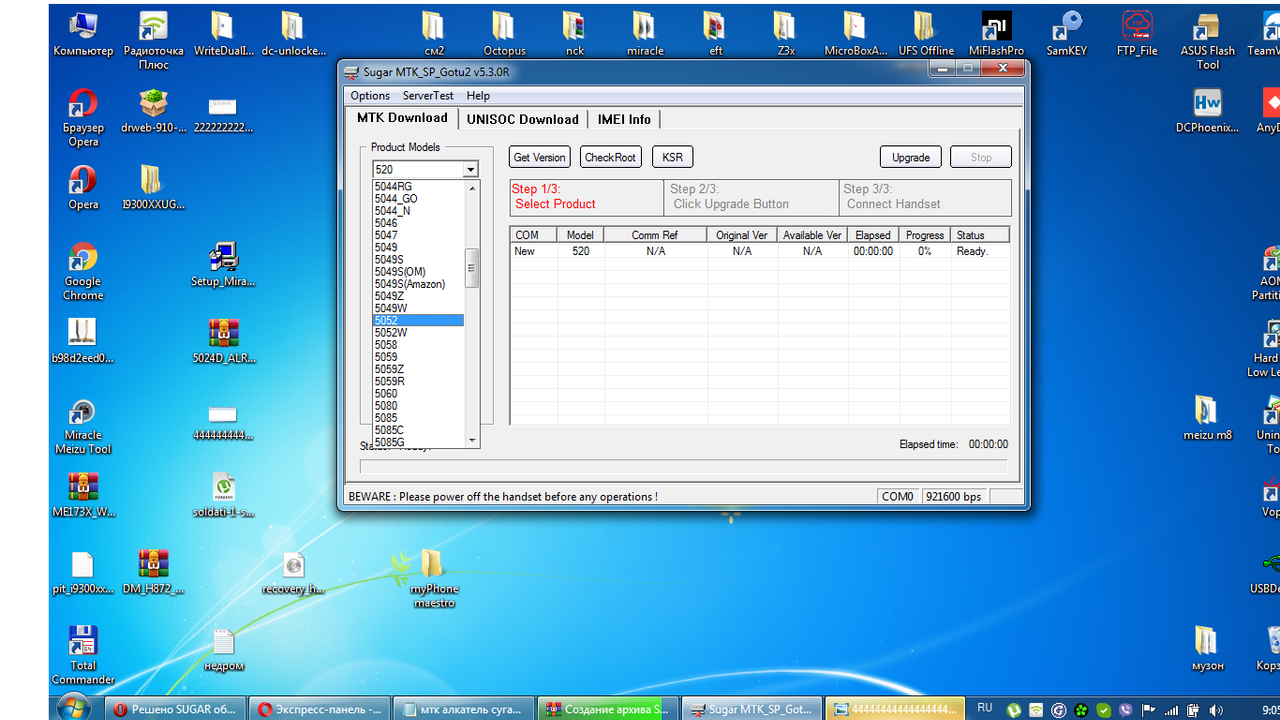Select the FTP_File desktop icon

click(x=1137, y=34)
